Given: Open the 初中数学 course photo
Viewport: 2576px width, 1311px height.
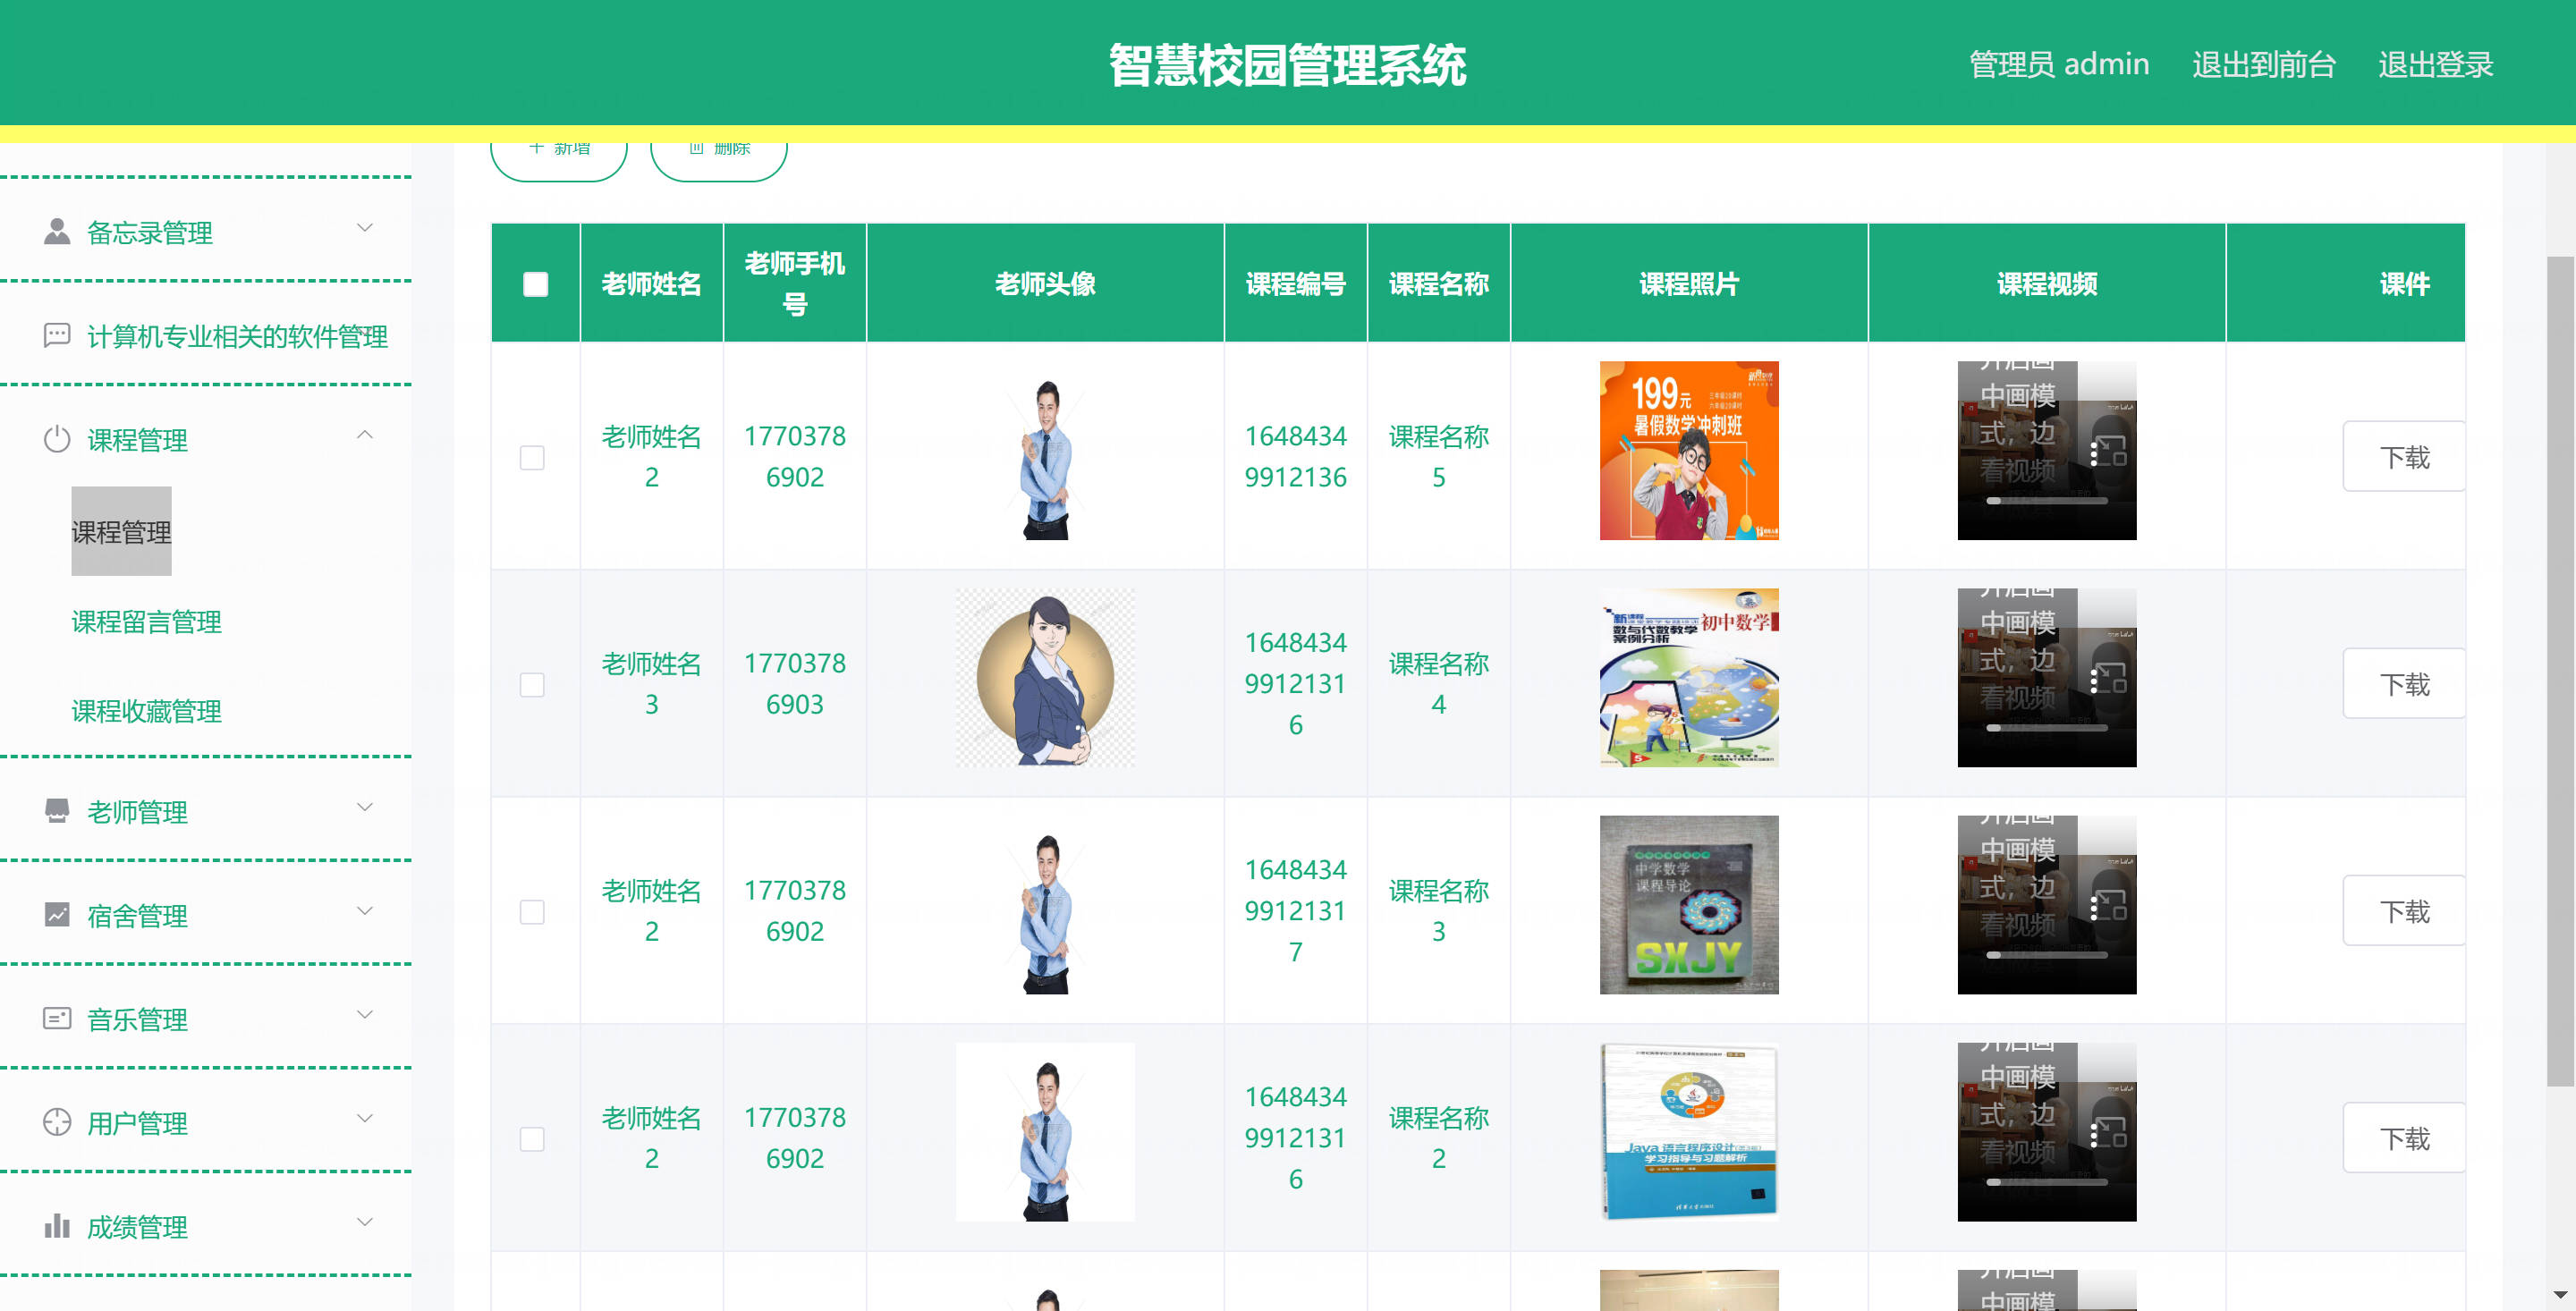Looking at the screenshot, I should 1689,677.
